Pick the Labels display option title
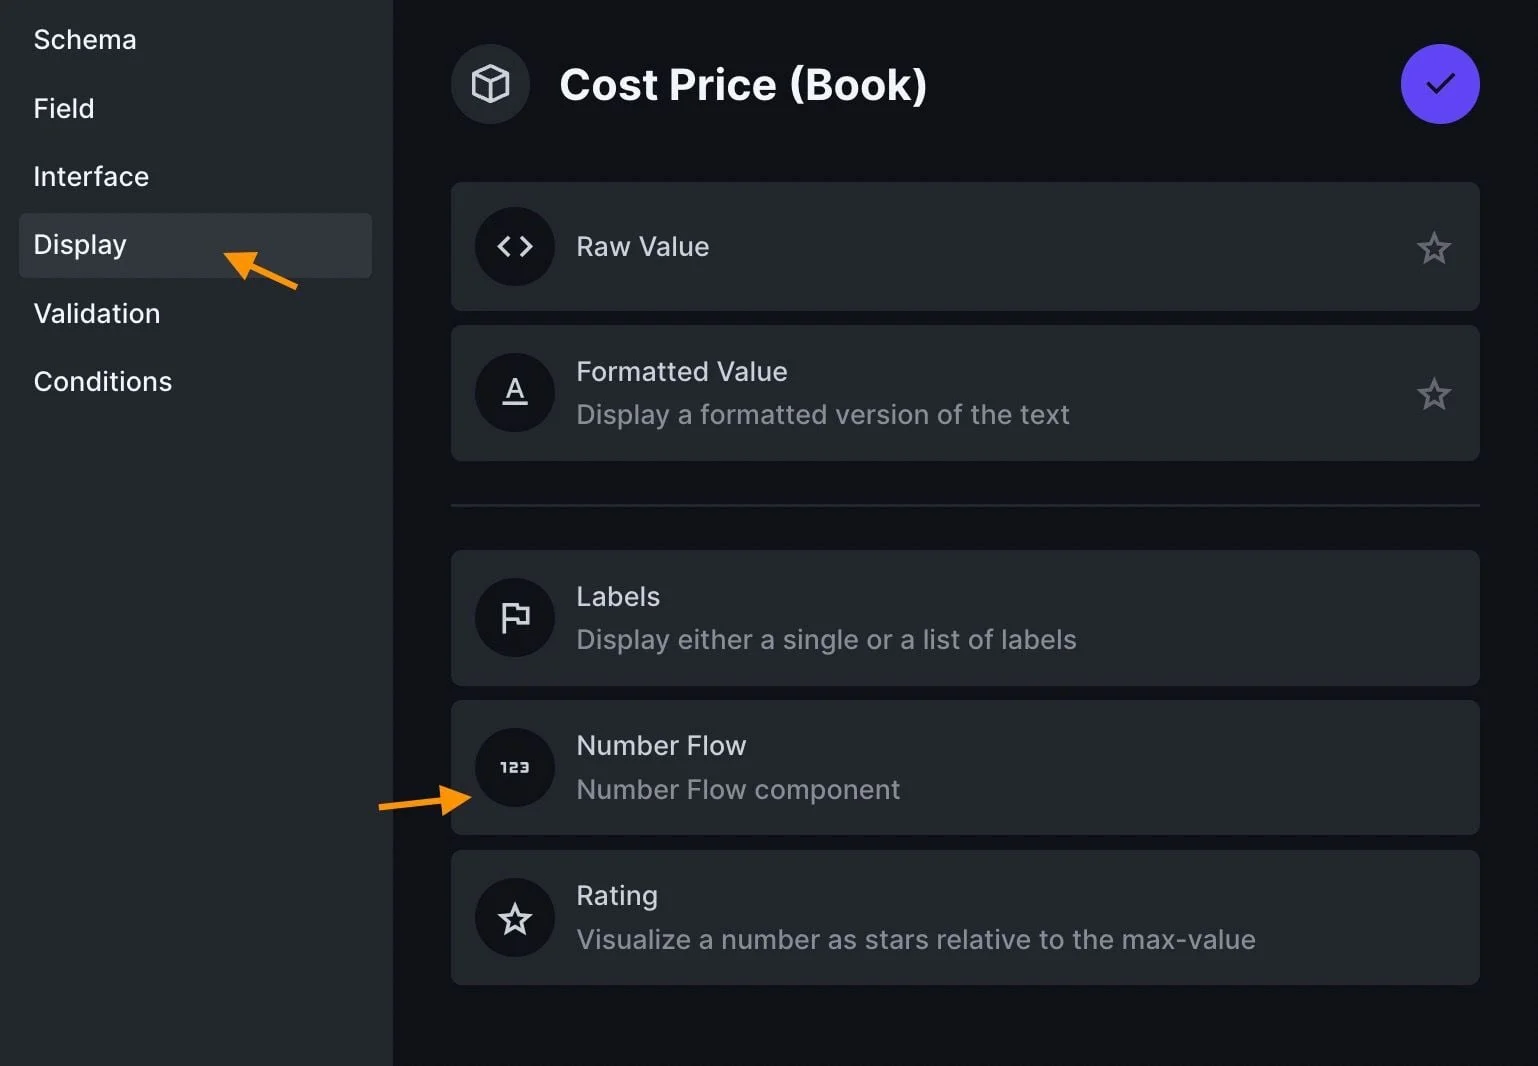The image size is (1538, 1066). pos(618,597)
